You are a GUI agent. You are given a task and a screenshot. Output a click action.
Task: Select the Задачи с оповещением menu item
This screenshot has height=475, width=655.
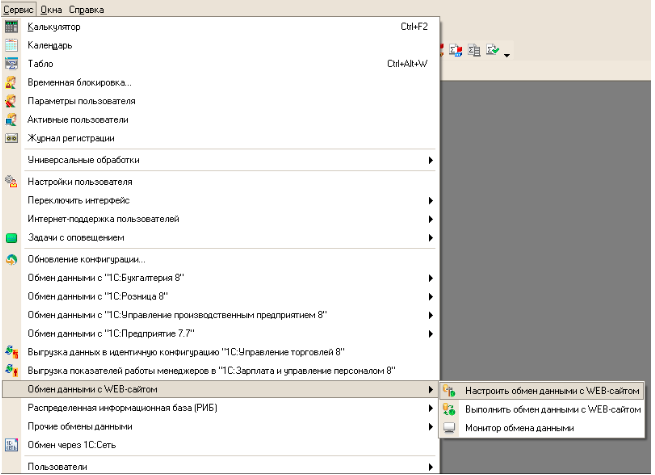[x=221, y=238]
